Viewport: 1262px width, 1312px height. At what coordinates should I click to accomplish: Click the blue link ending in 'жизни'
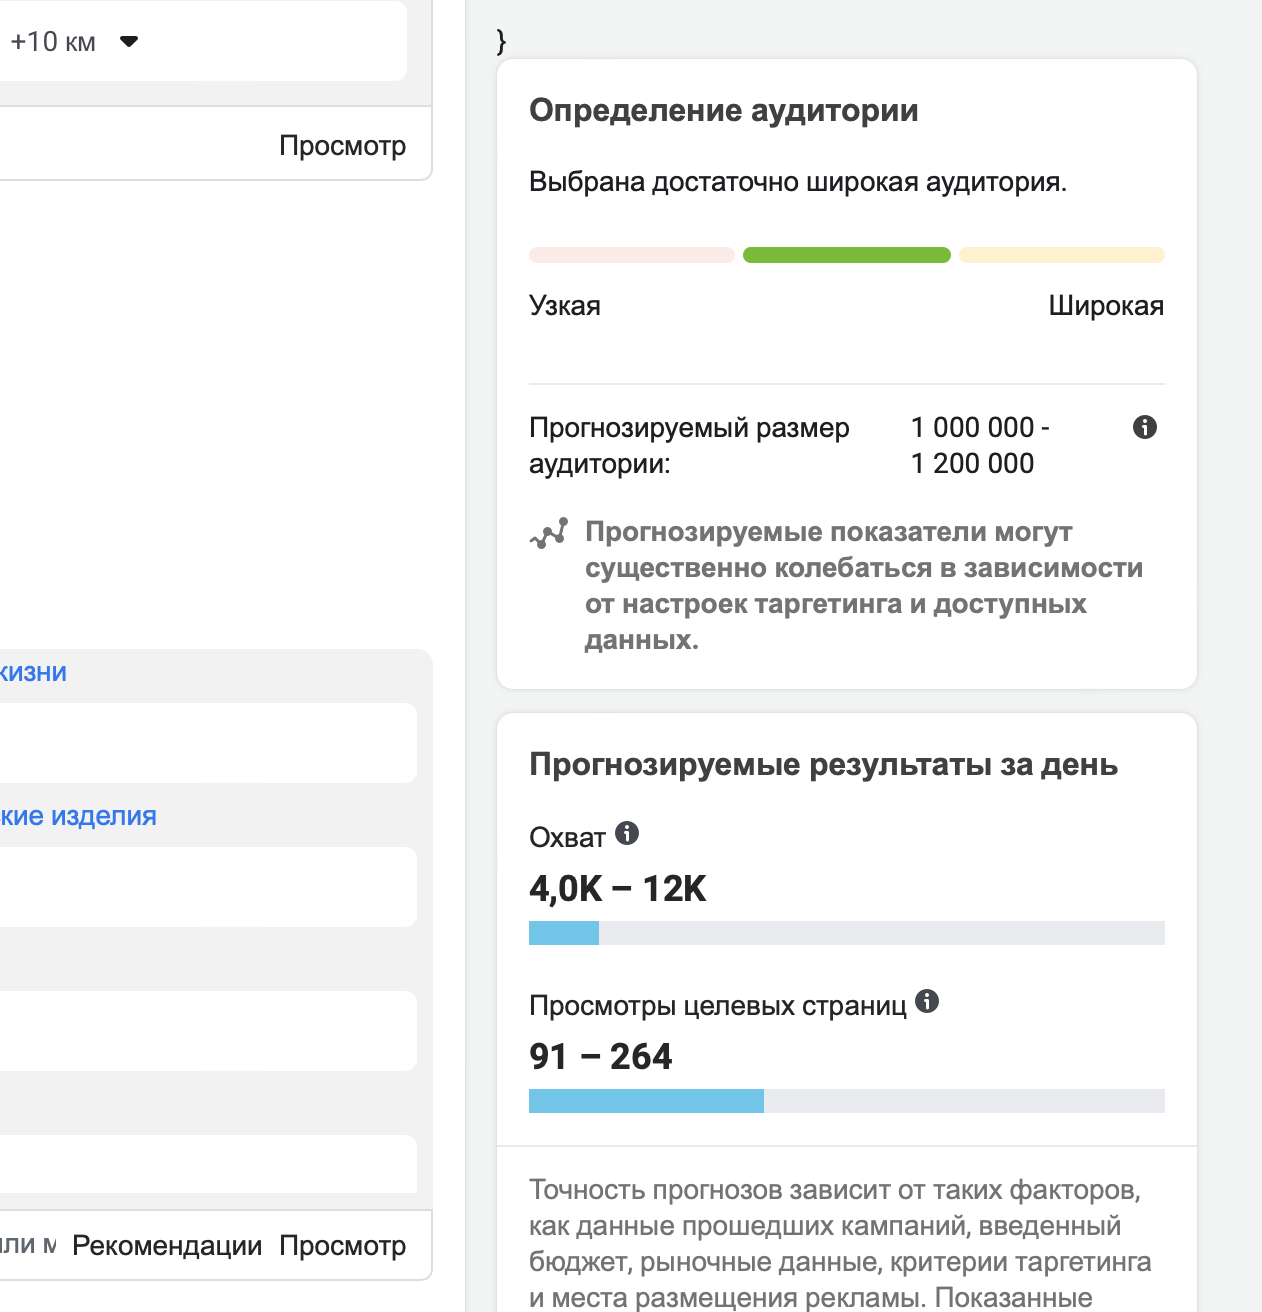pyautogui.click(x=33, y=672)
